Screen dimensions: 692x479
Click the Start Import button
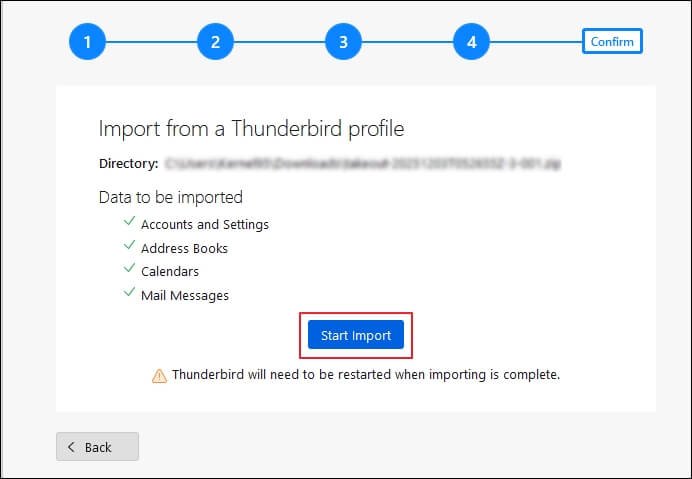click(x=356, y=335)
